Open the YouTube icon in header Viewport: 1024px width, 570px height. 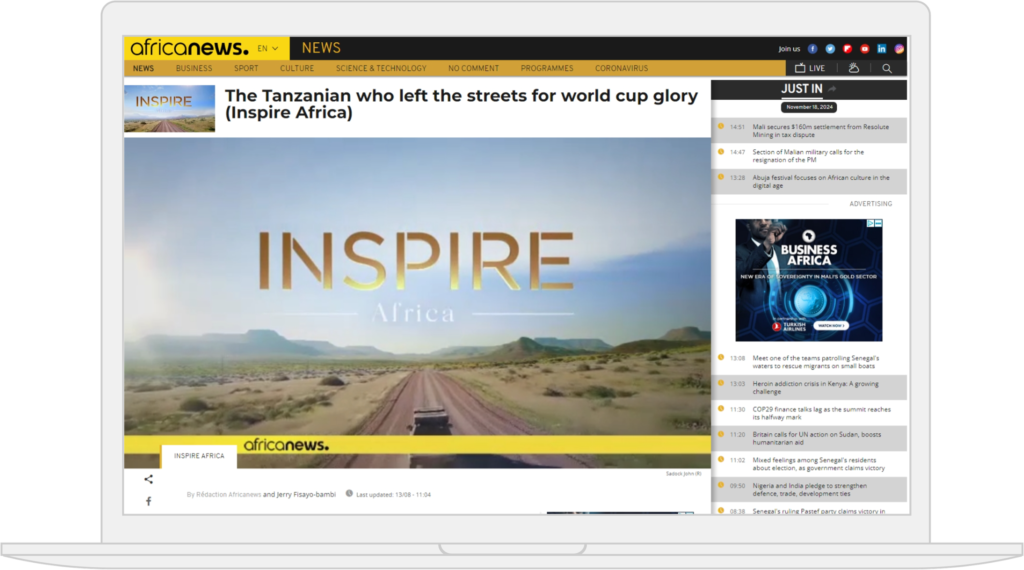[x=865, y=49]
